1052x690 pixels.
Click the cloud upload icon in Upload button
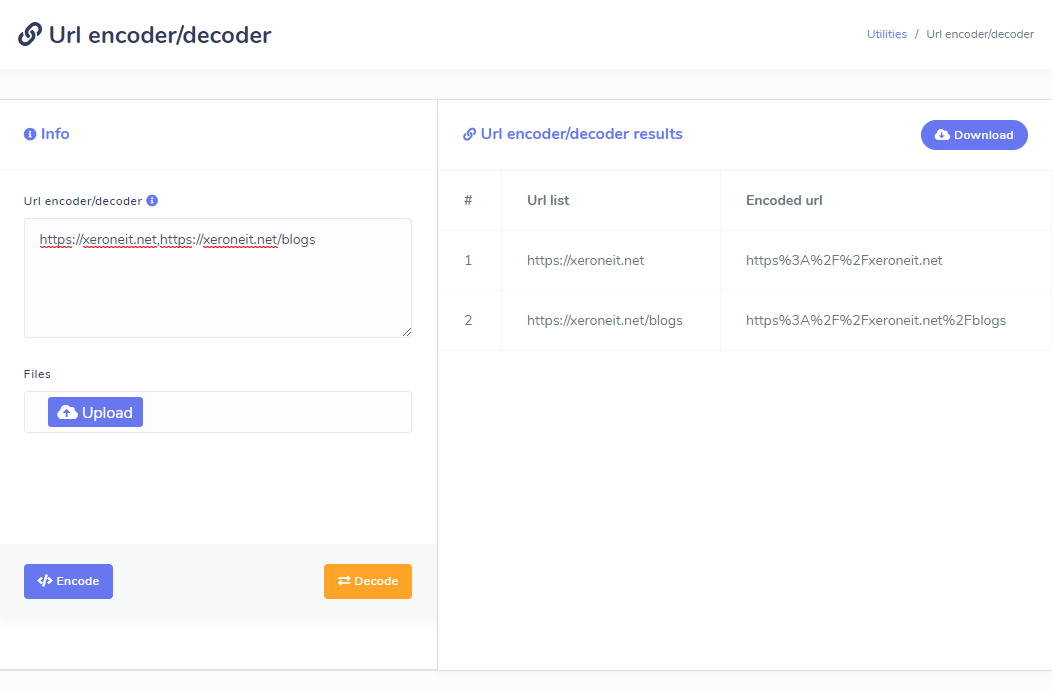[67, 412]
